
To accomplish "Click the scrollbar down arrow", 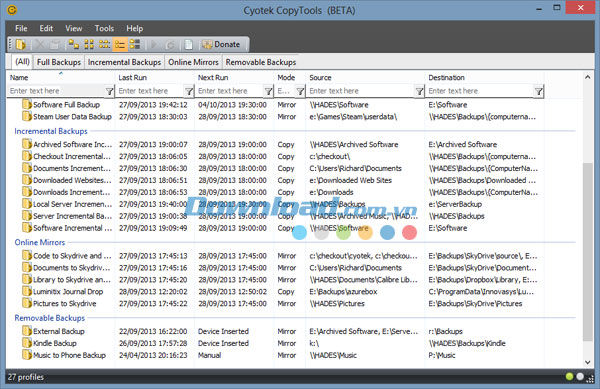I will pos(587,362).
